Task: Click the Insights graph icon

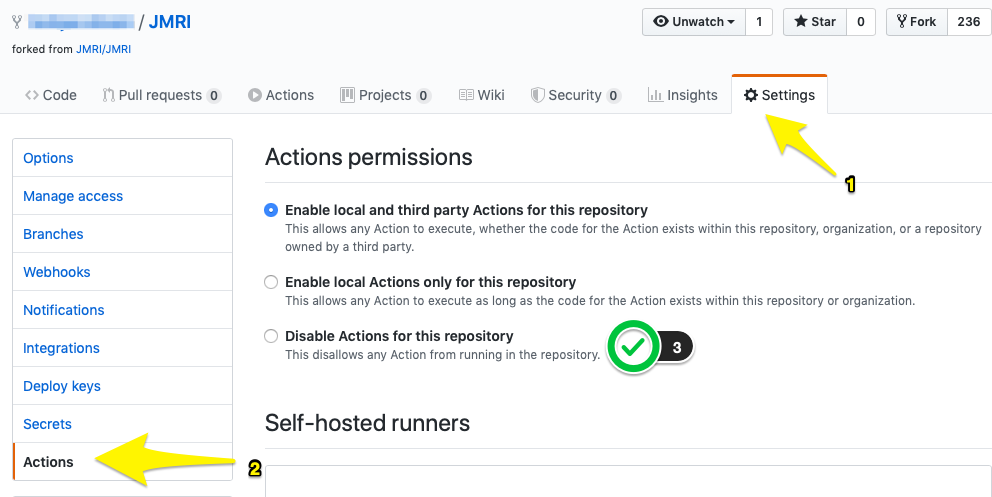Action: [655, 95]
